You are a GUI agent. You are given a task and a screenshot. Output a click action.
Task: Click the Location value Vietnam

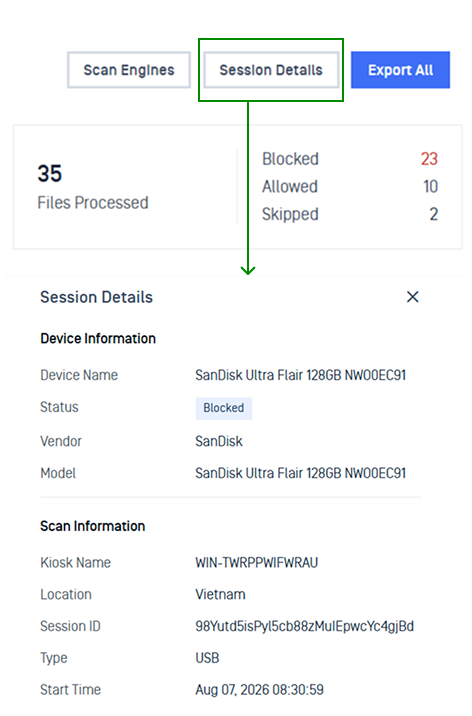coord(220,595)
